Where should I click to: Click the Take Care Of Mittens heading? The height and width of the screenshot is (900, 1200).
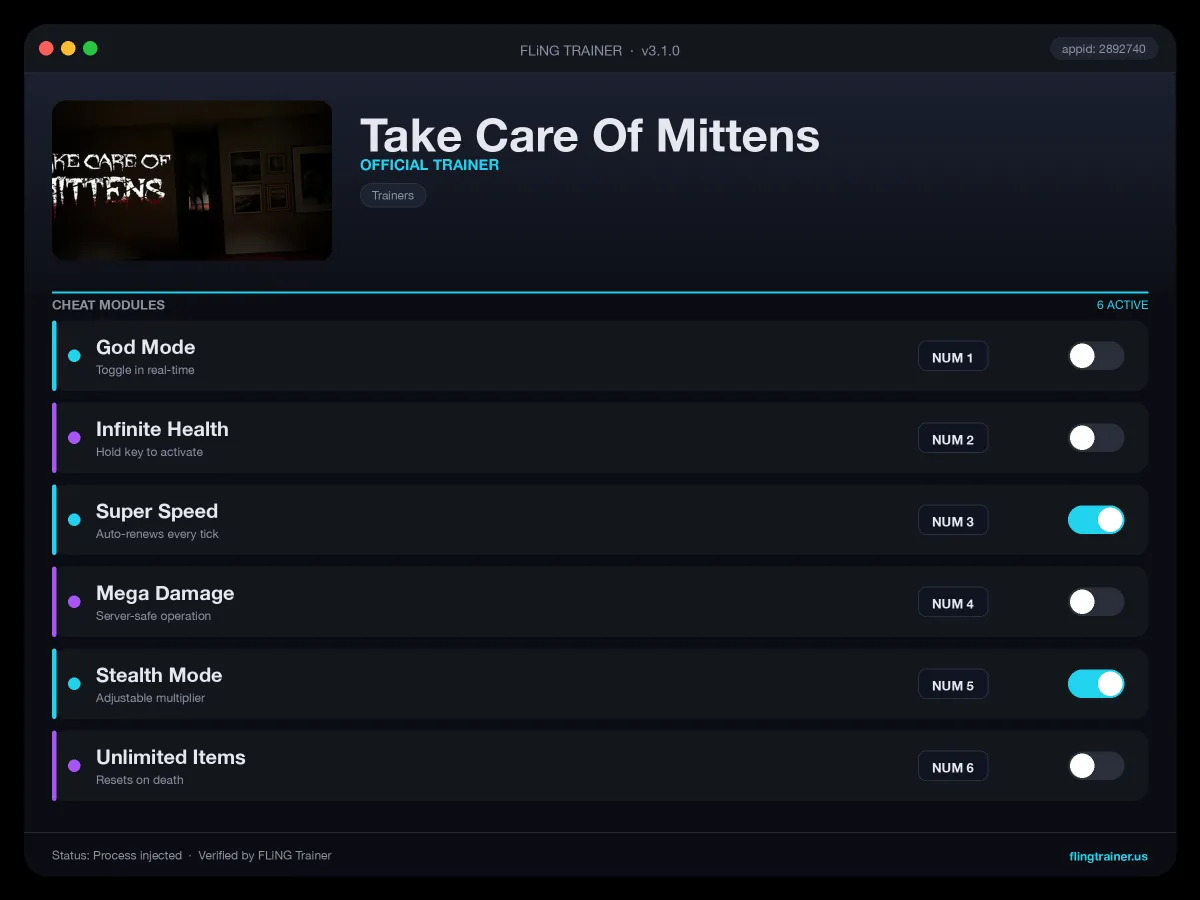[x=589, y=135]
